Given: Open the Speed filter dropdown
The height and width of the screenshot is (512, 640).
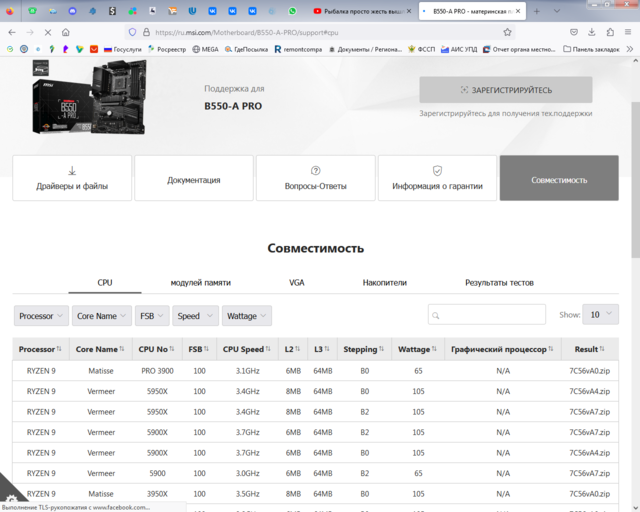Looking at the screenshot, I should pos(194,316).
